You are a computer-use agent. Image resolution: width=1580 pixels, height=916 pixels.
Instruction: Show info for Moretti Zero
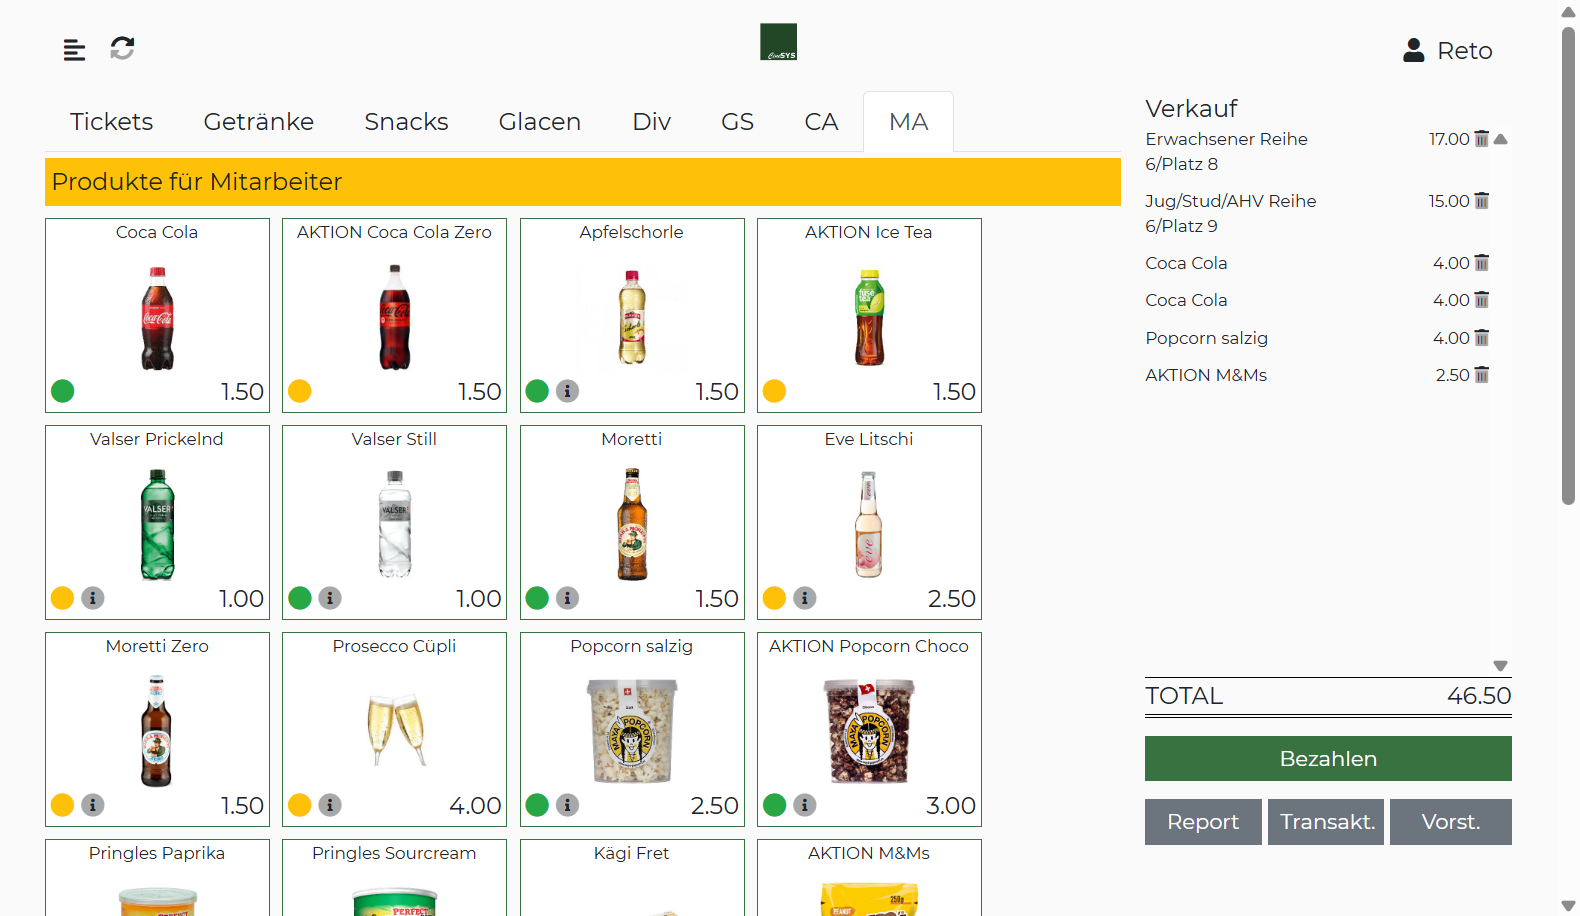click(93, 805)
